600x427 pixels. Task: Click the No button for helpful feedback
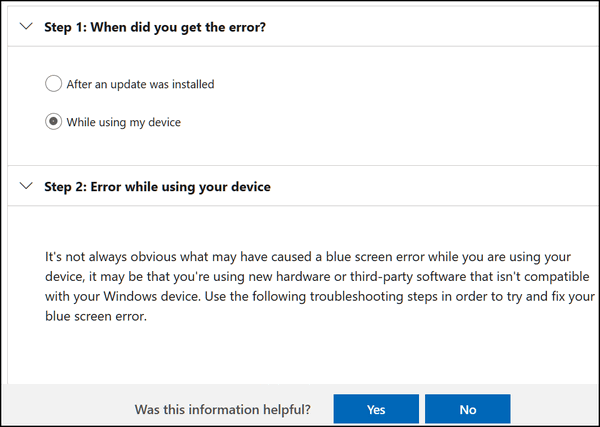(x=468, y=409)
